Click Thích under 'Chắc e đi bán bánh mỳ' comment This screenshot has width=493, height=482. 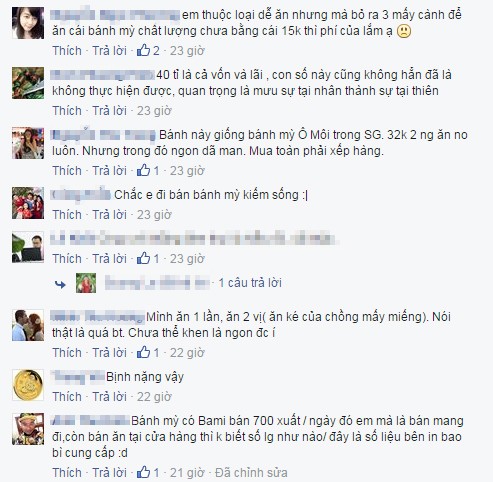[67, 215]
